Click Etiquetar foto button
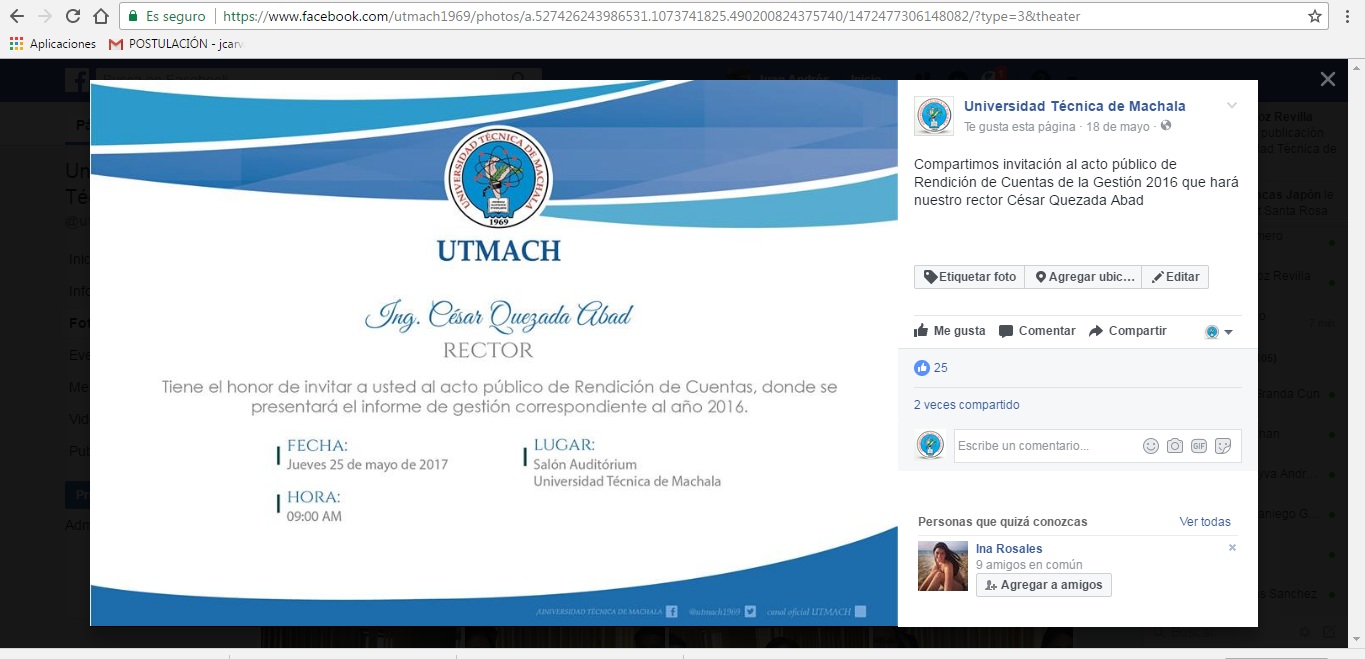Image resolution: width=1365 pixels, height=659 pixels. point(969,277)
